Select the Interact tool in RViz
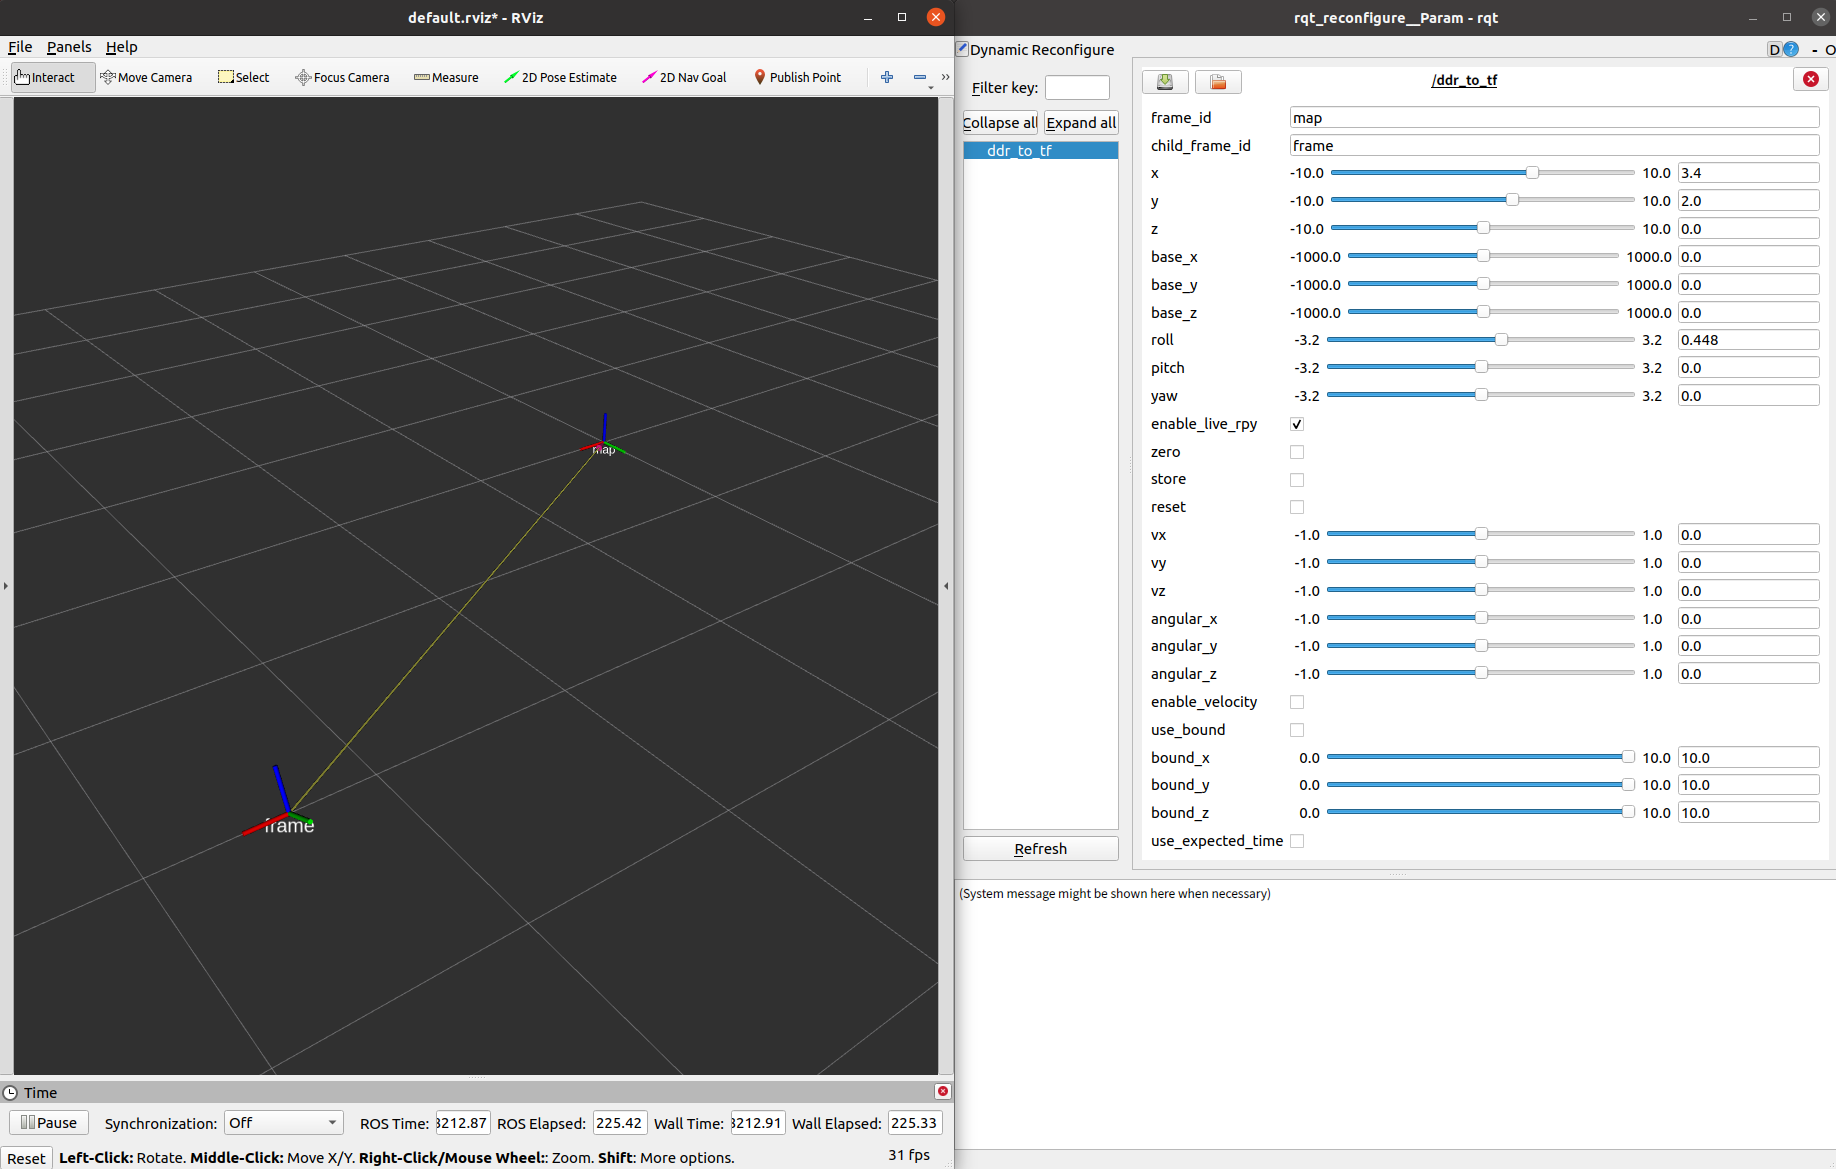Screen dimensions: 1836x1169 [48, 77]
